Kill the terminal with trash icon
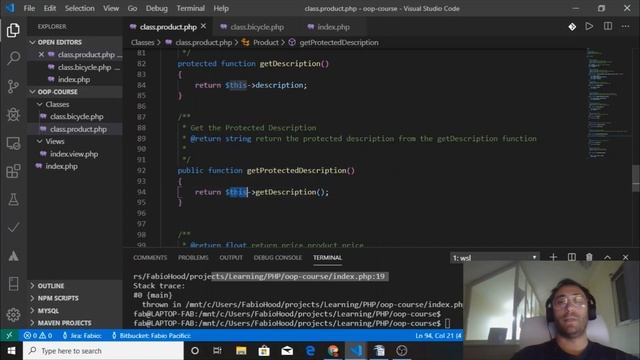The image size is (640, 360). [589, 257]
